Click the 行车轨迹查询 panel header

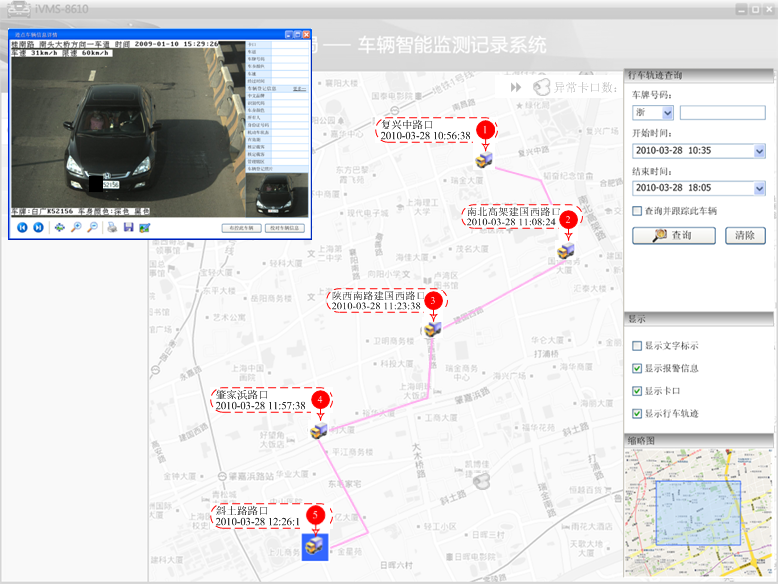click(x=699, y=75)
